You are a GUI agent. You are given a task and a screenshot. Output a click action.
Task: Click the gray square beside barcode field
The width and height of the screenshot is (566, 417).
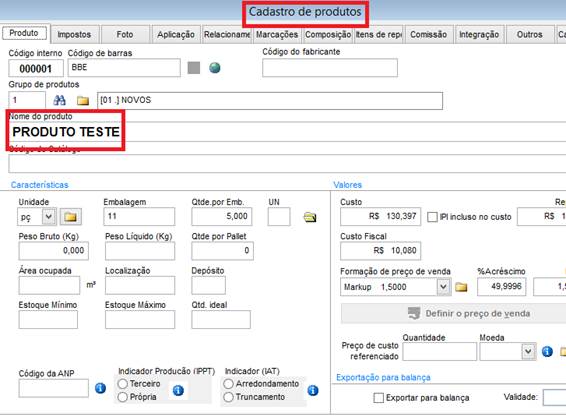[194, 68]
